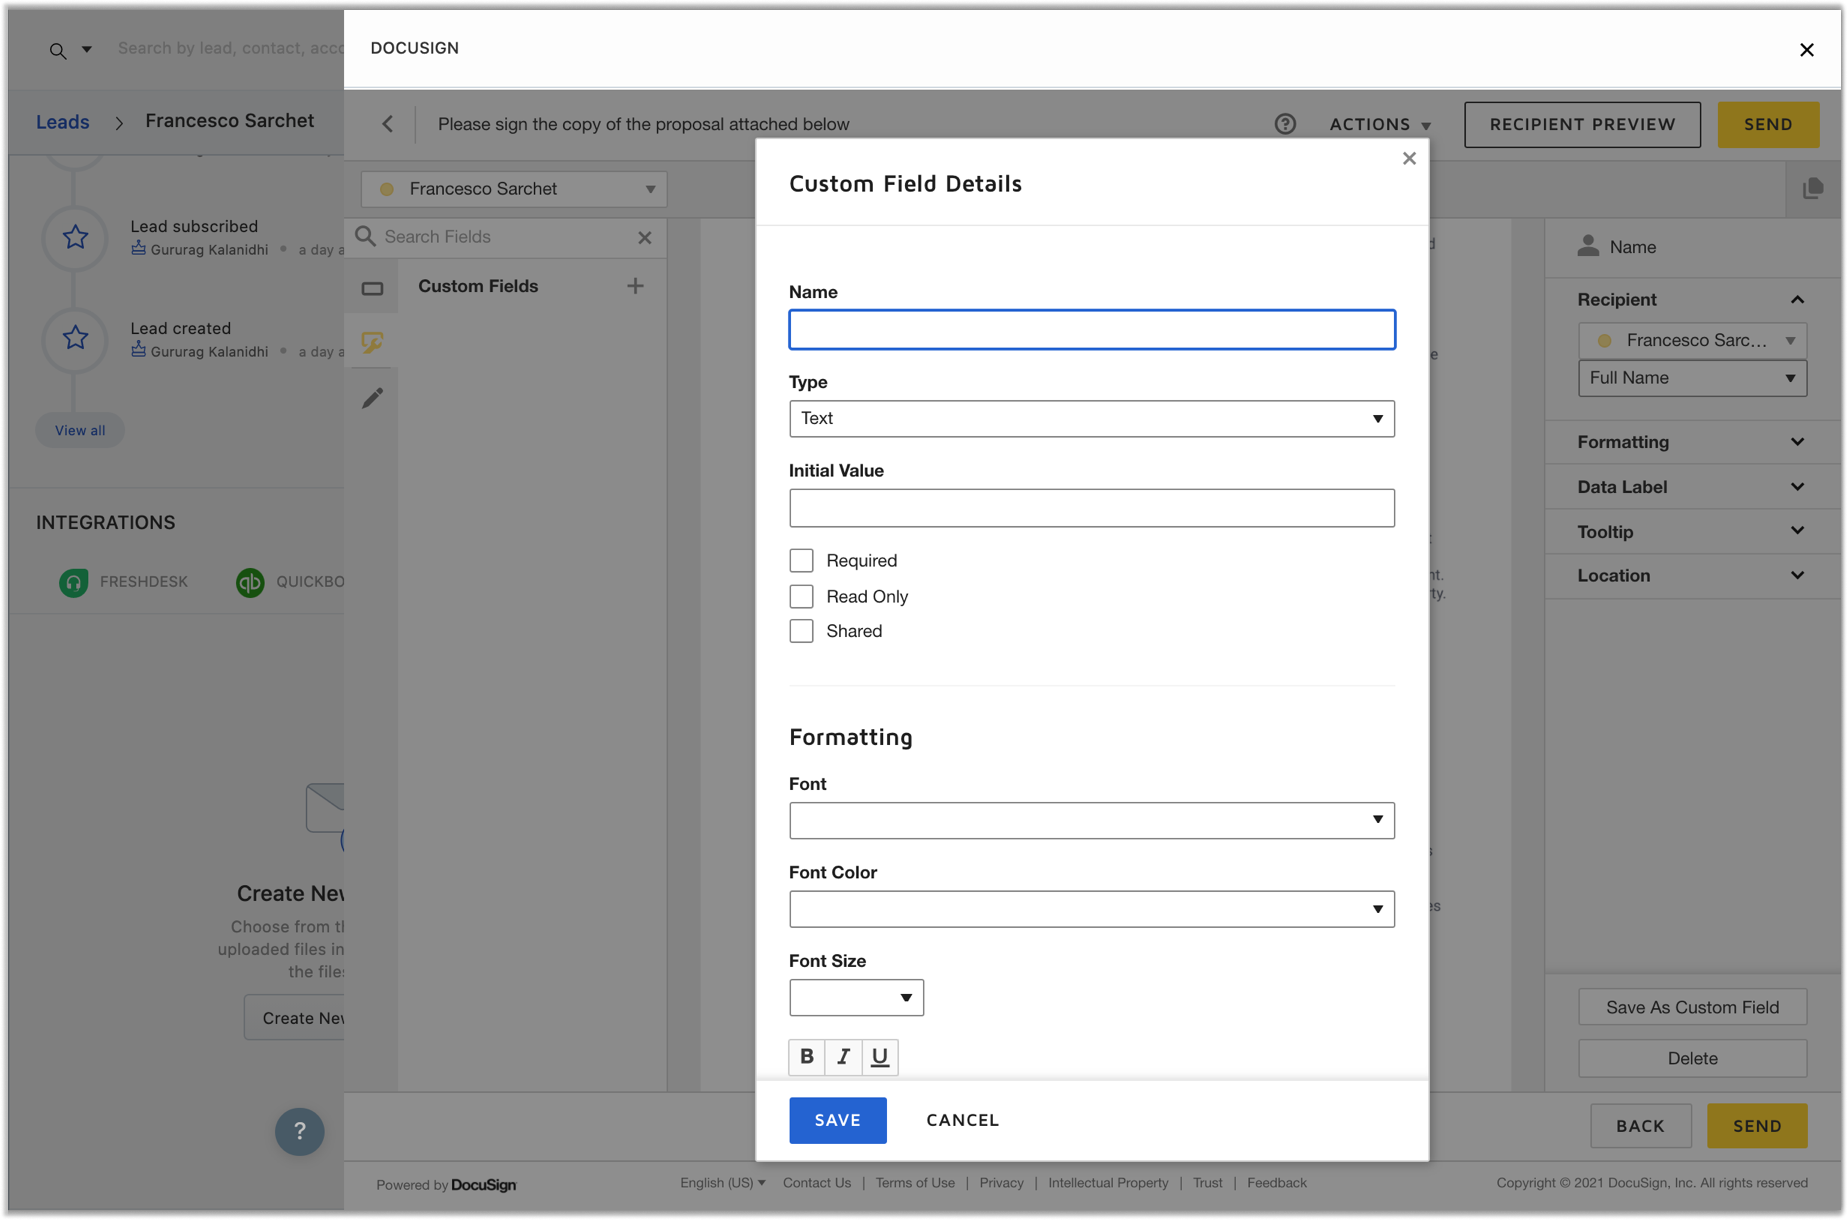Viewport: 1847px width, 1220px height.
Task: Expand the Tooltip section
Action: [x=1692, y=532]
